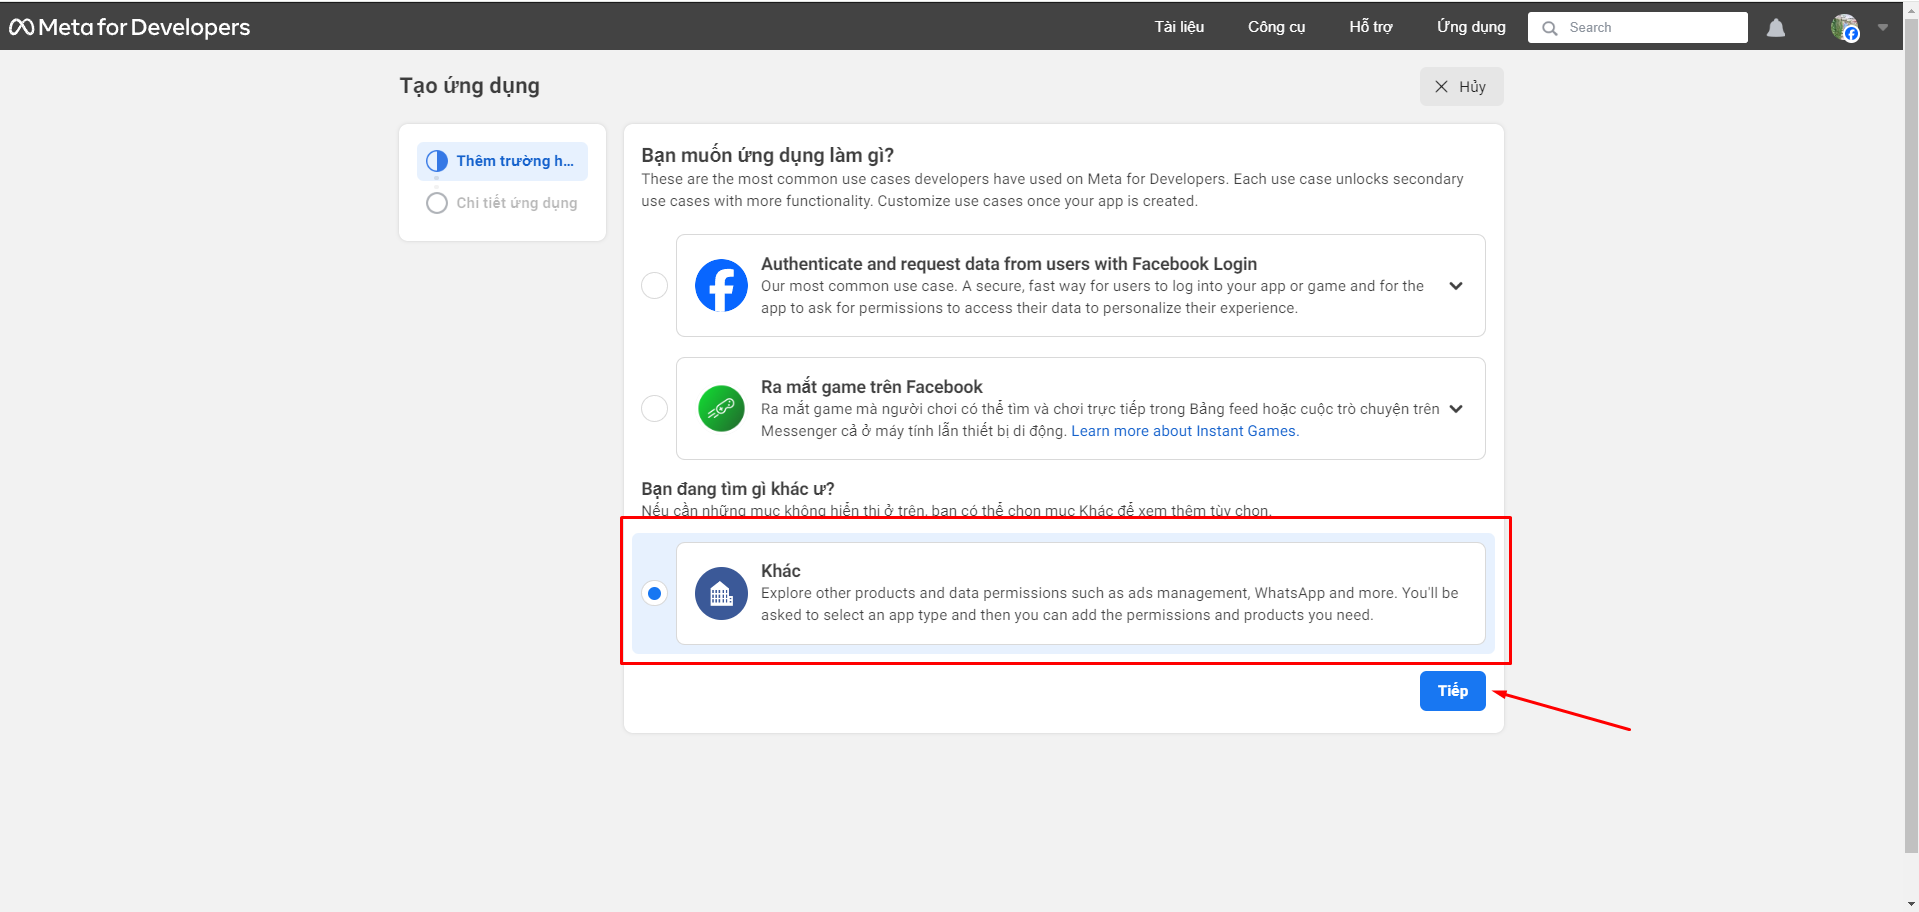Open the Công cụ menu
Viewport: 1919px width, 912px height.
click(x=1276, y=27)
